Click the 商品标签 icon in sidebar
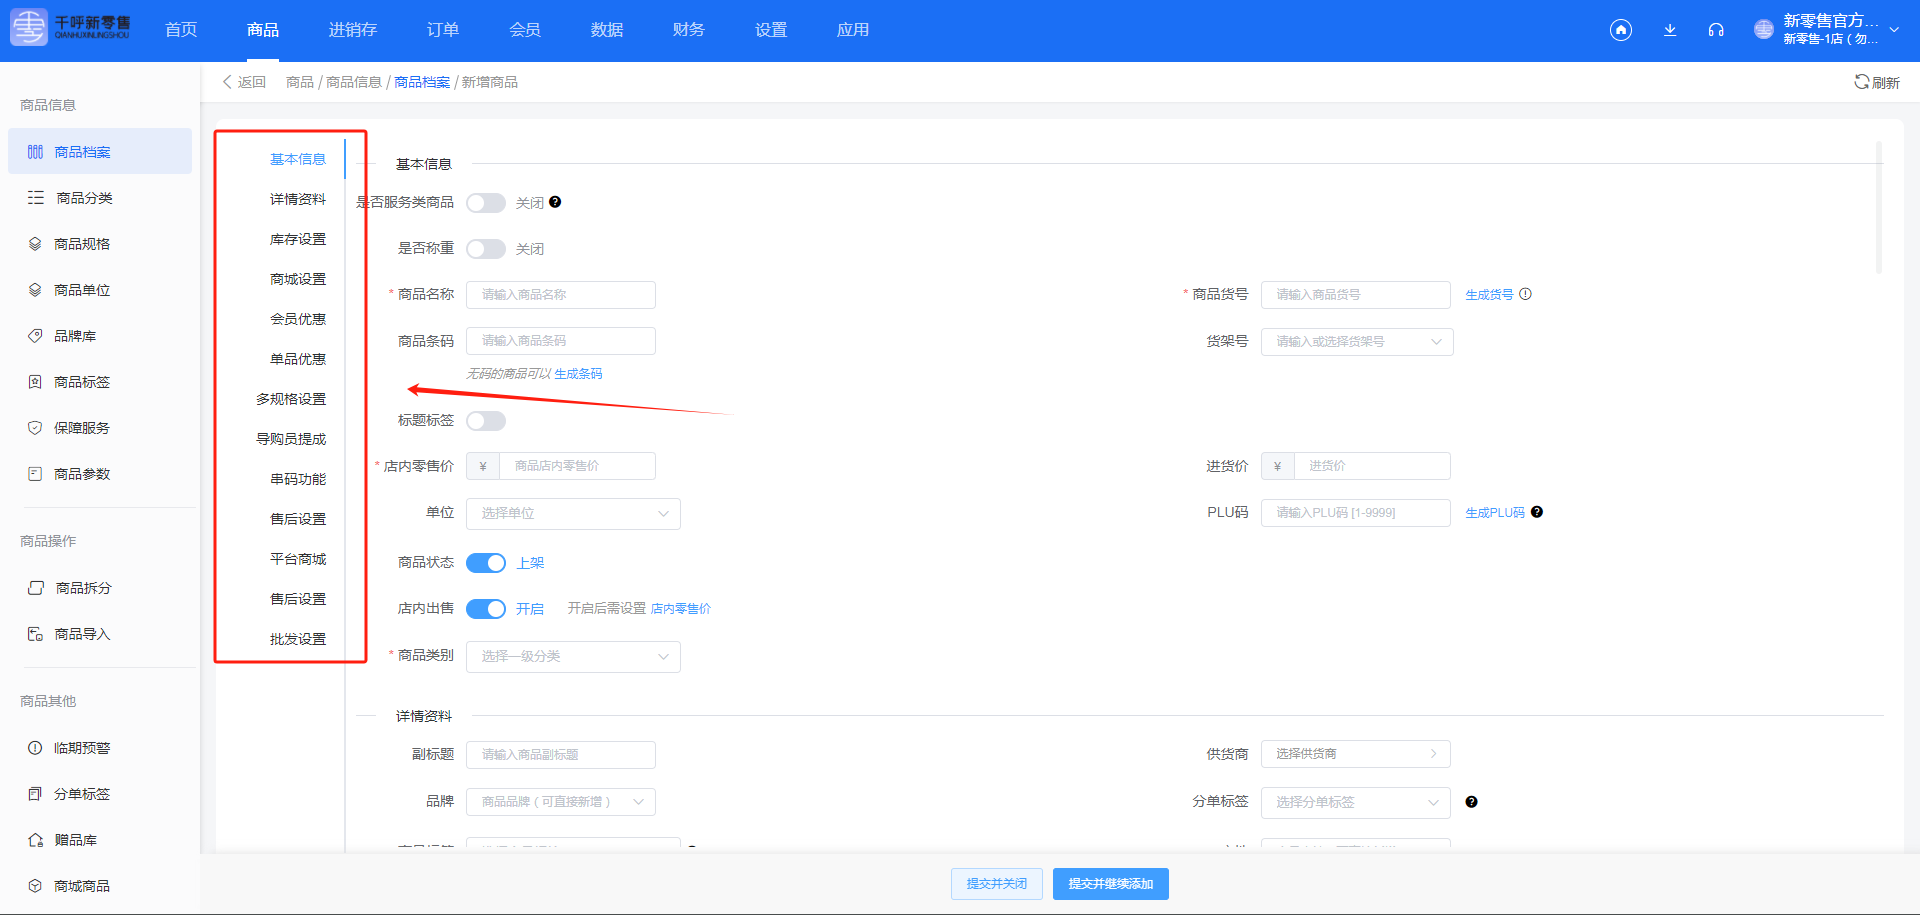Screen dimensions: 1920x915 coord(35,382)
